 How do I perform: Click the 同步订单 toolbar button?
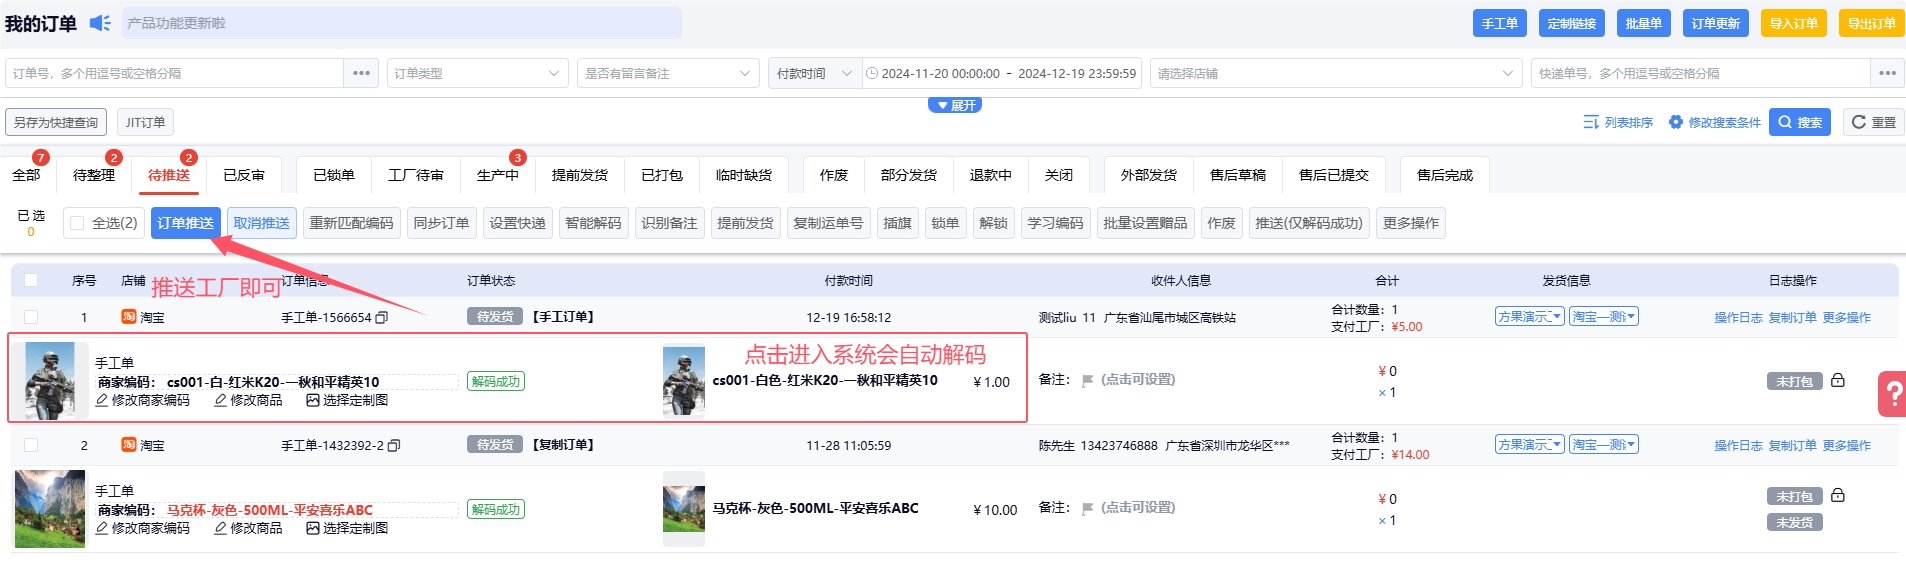click(441, 223)
